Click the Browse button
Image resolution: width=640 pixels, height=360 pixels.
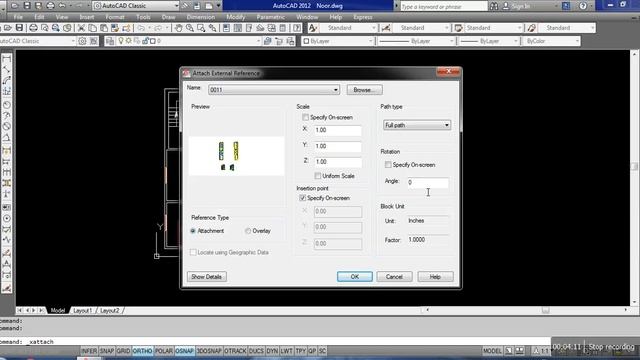click(x=364, y=90)
